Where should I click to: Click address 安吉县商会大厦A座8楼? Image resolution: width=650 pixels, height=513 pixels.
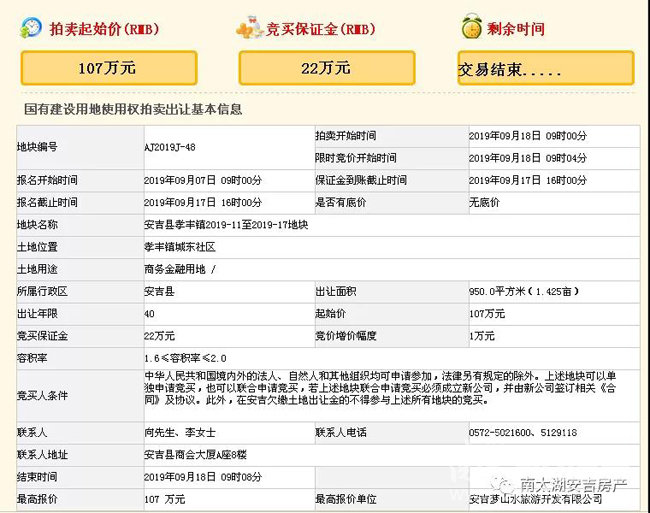pyautogui.click(x=195, y=455)
